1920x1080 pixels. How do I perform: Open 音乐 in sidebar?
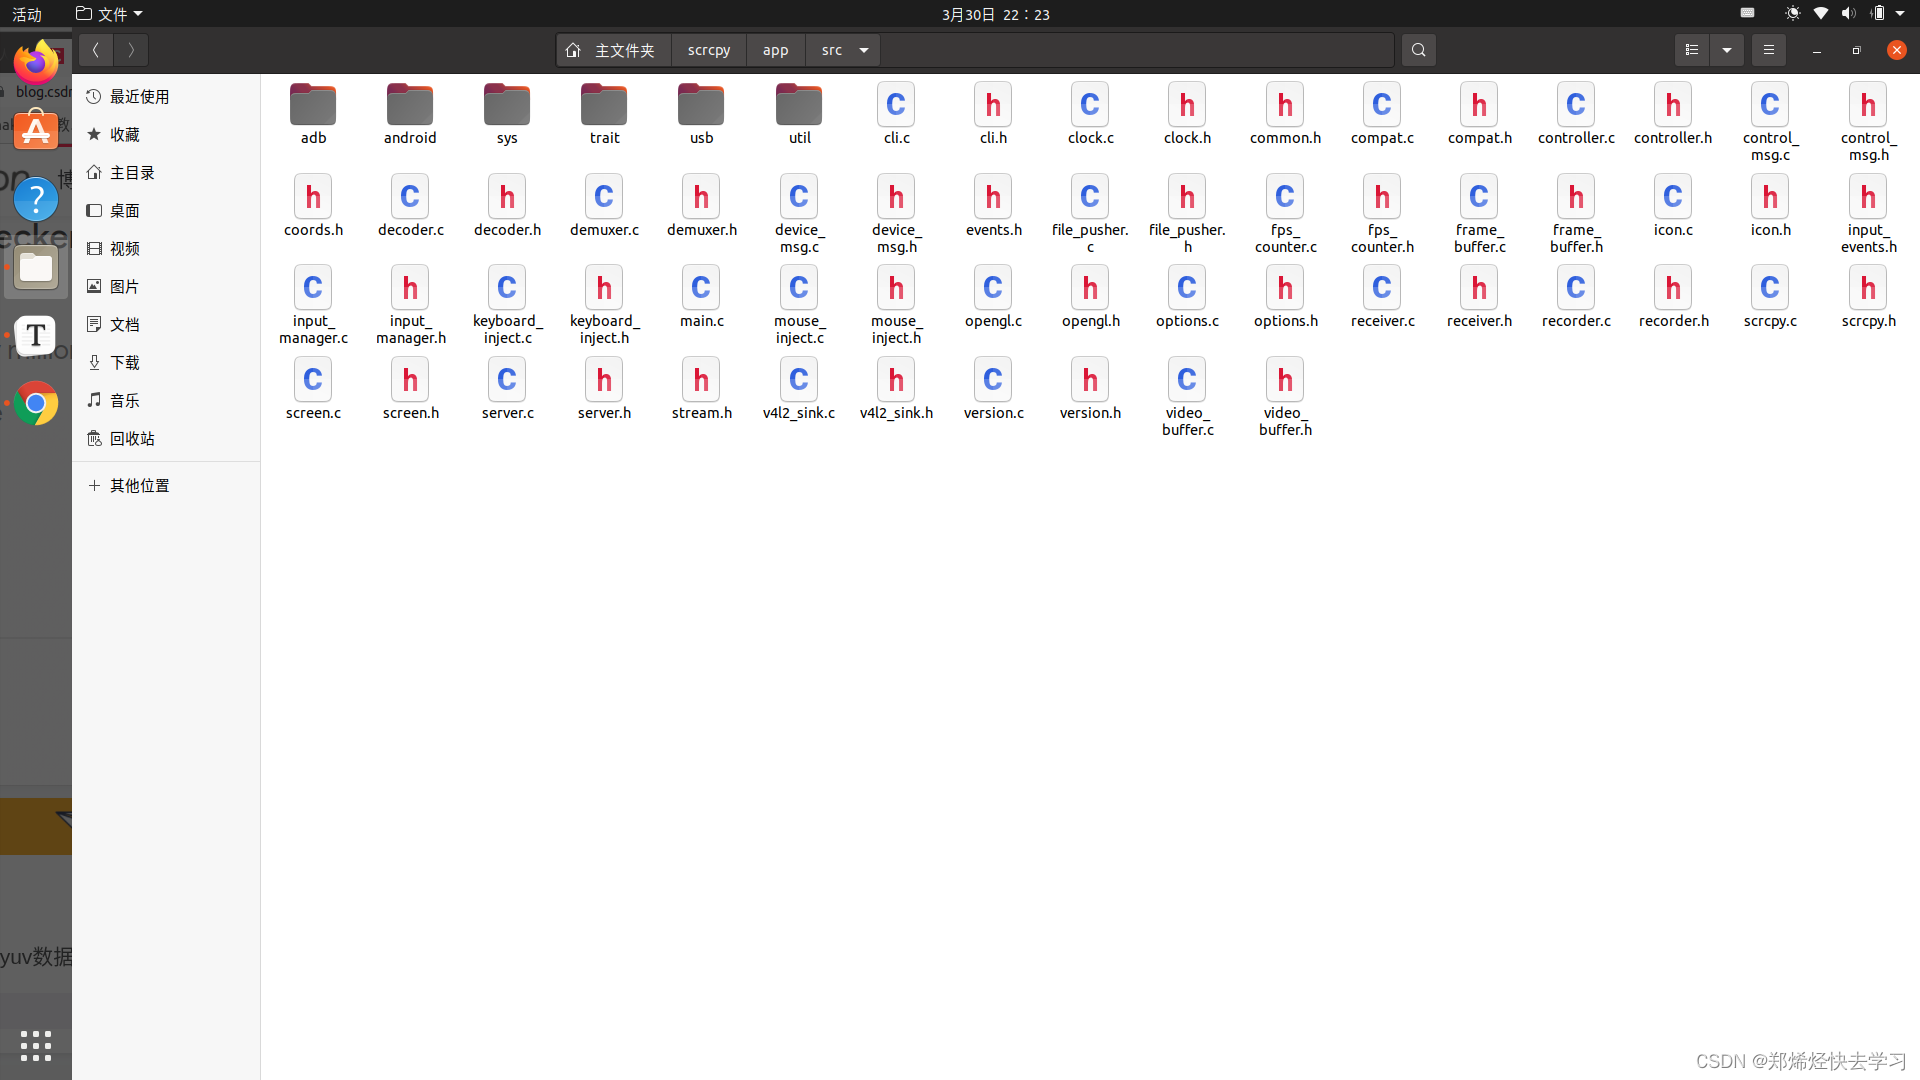coord(166,400)
